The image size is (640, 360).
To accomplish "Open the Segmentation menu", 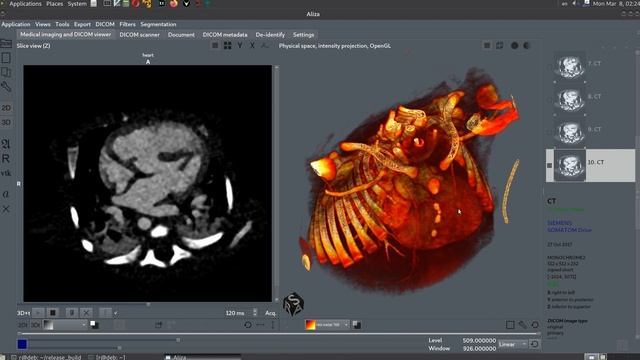I will click(x=158, y=24).
